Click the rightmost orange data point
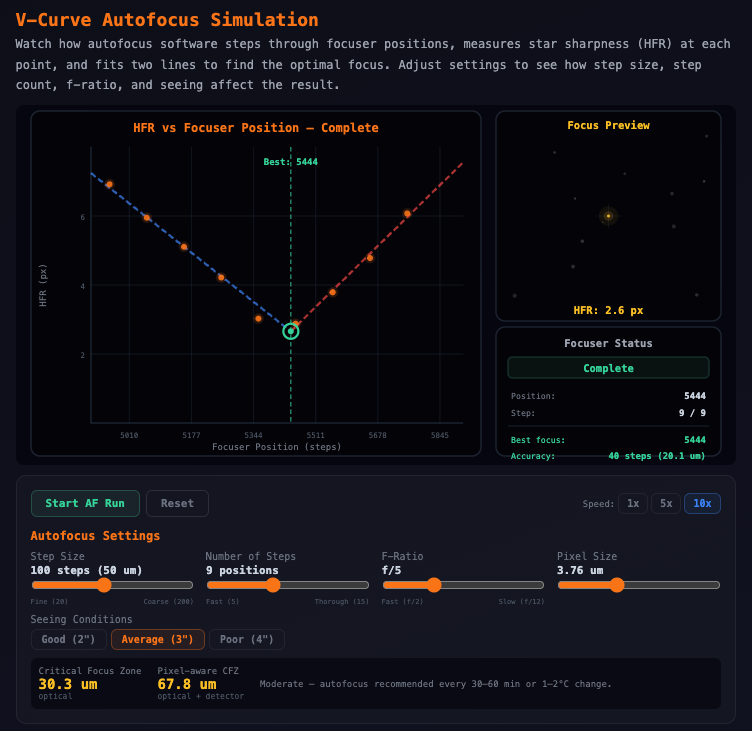 (407, 213)
